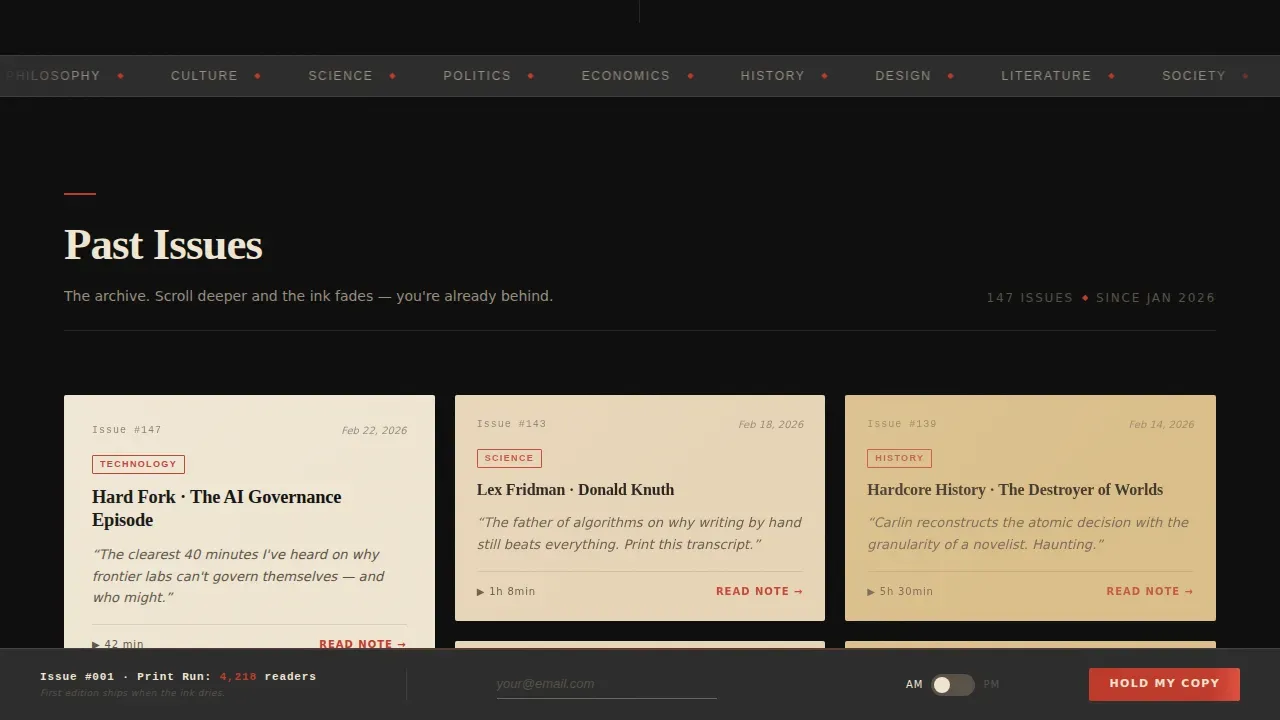Click the 'Feb 14, 2026' date

[1161, 425]
